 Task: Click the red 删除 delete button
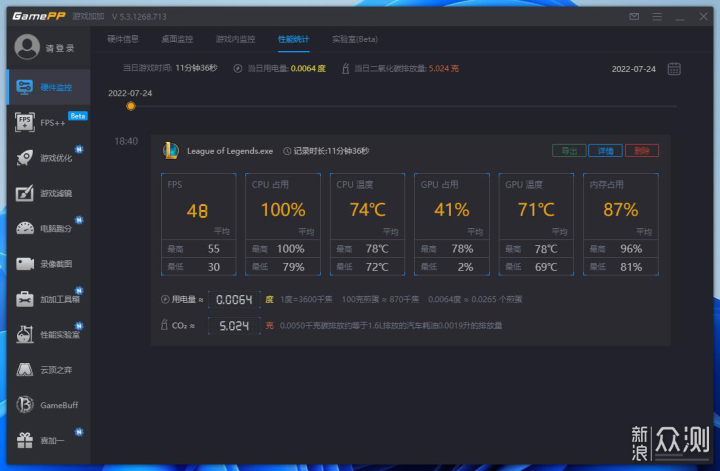(641, 151)
